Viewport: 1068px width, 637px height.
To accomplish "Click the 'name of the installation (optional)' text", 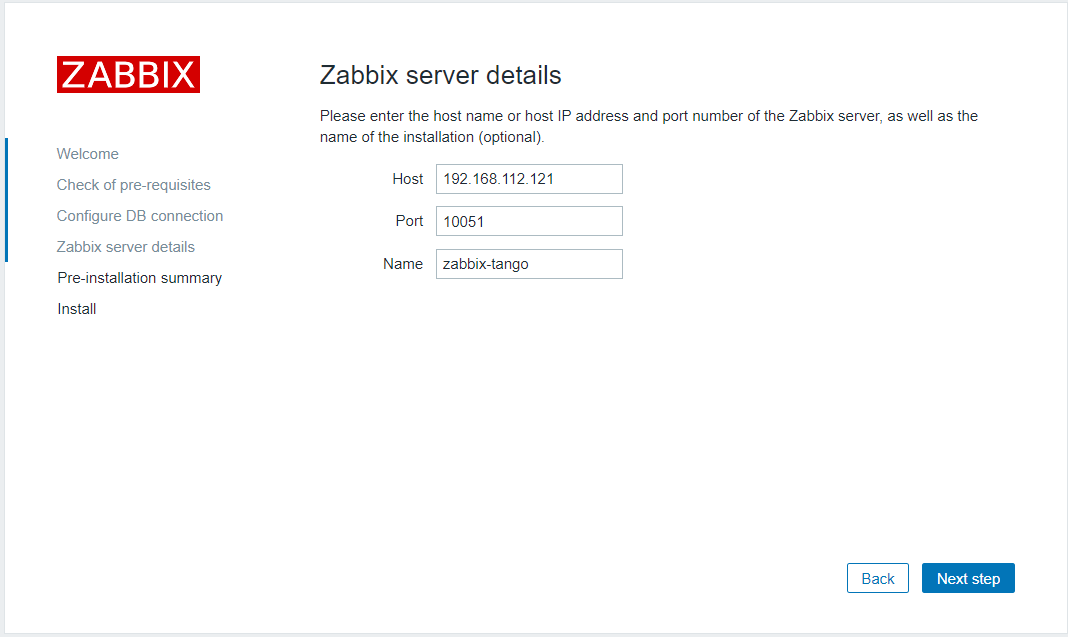I will click(x=432, y=136).
